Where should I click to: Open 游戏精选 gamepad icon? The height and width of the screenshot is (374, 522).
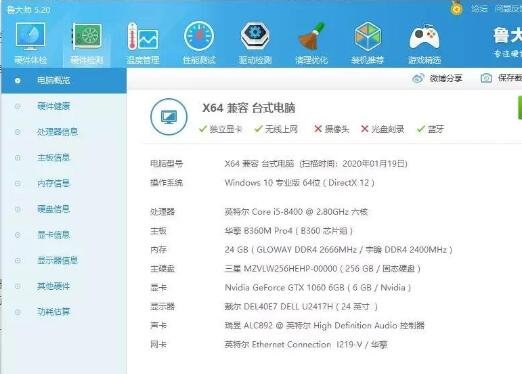click(x=424, y=37)
